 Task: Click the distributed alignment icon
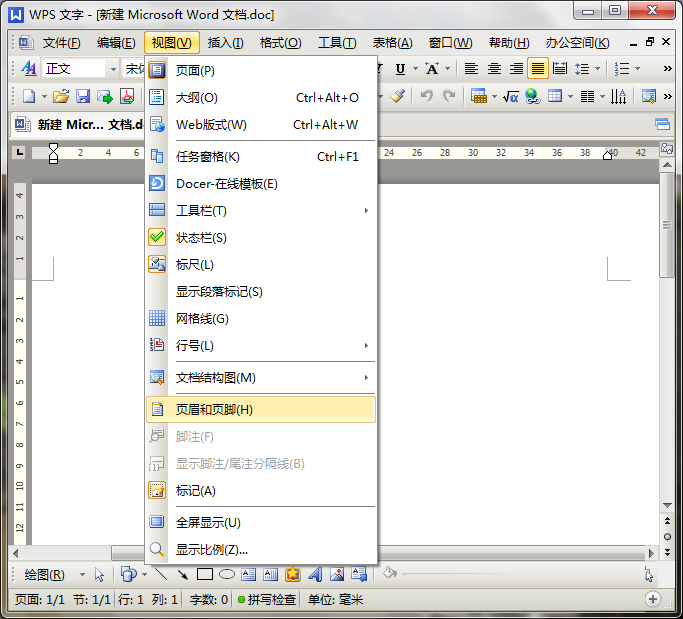click(560, 69)
